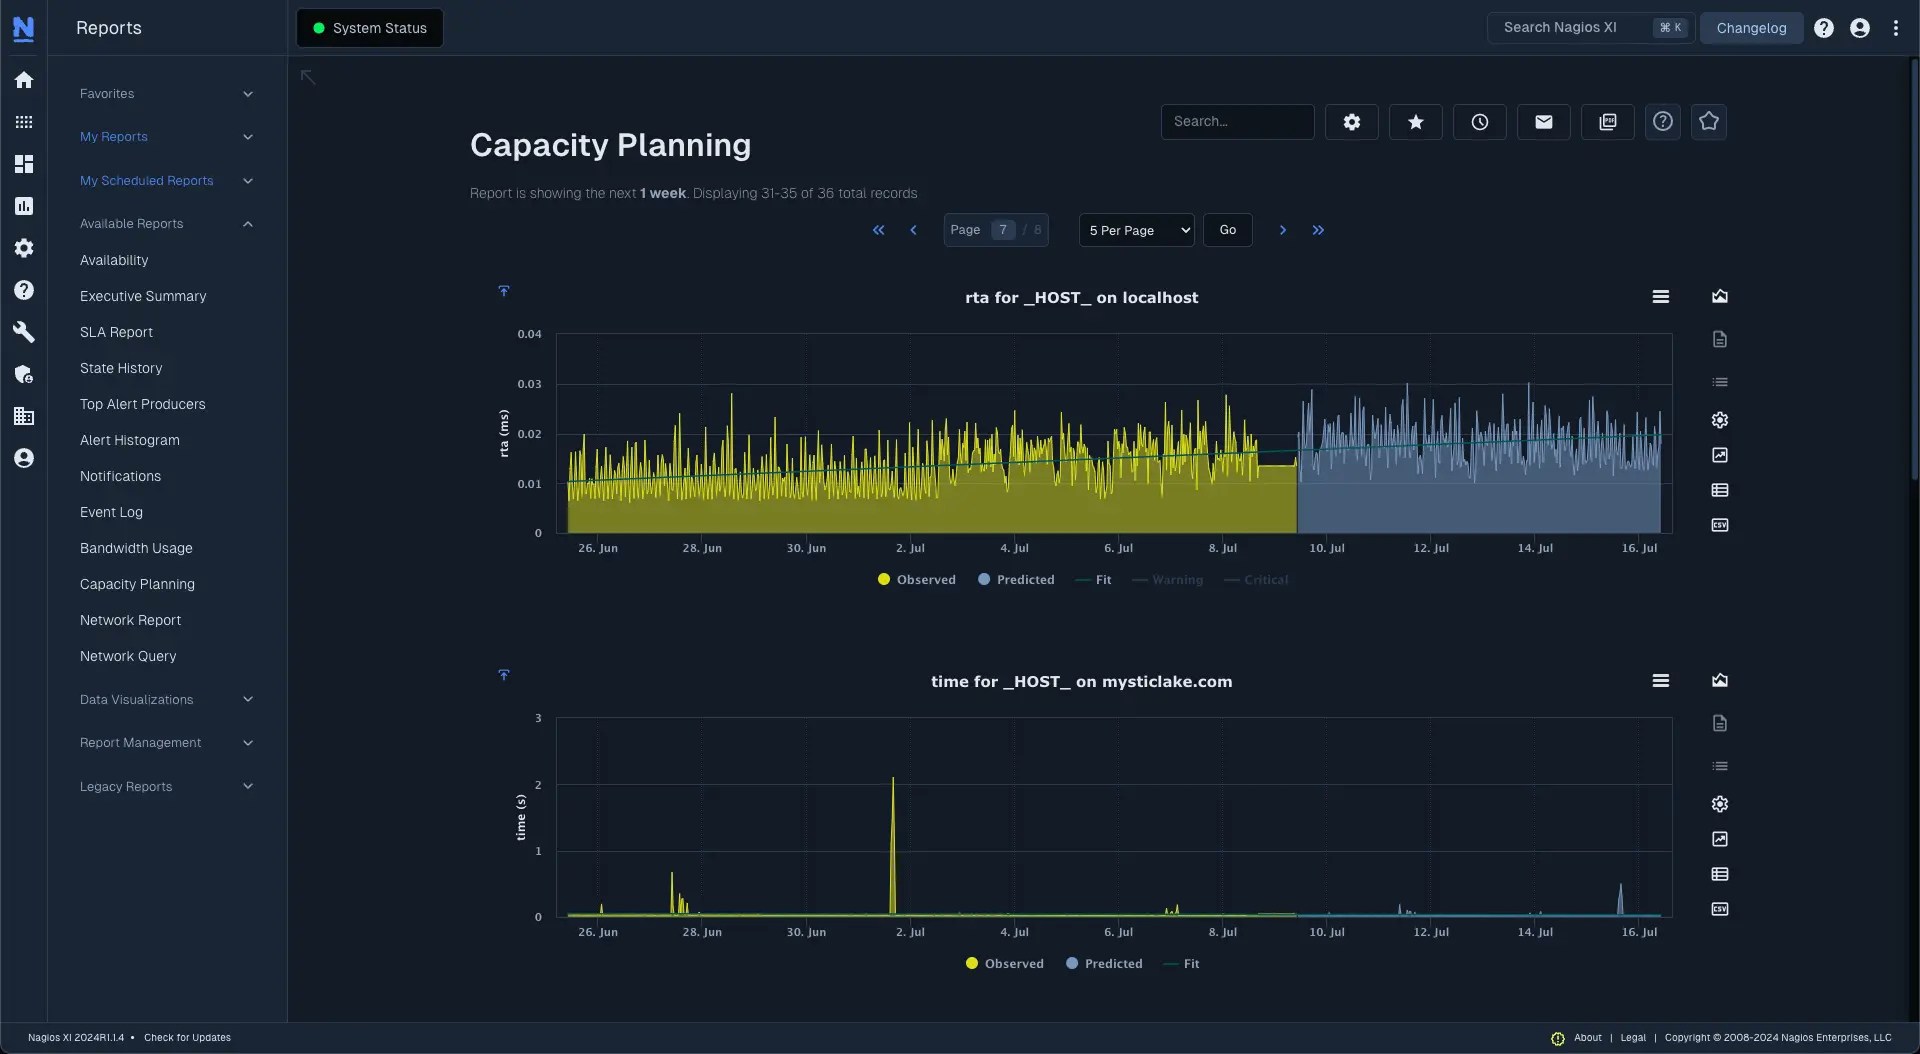Click the schedule report clock icon
This screenshot has height=1054, width=1920.
coord(1479,122)
